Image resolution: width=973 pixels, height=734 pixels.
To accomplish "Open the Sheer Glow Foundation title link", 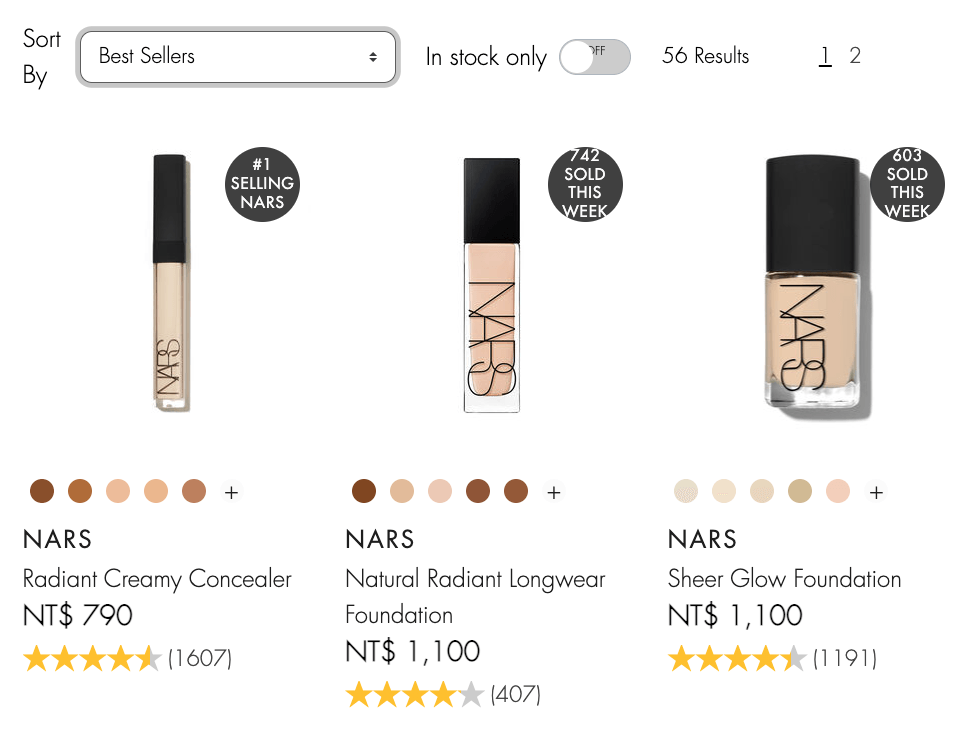I will point(784,579).
